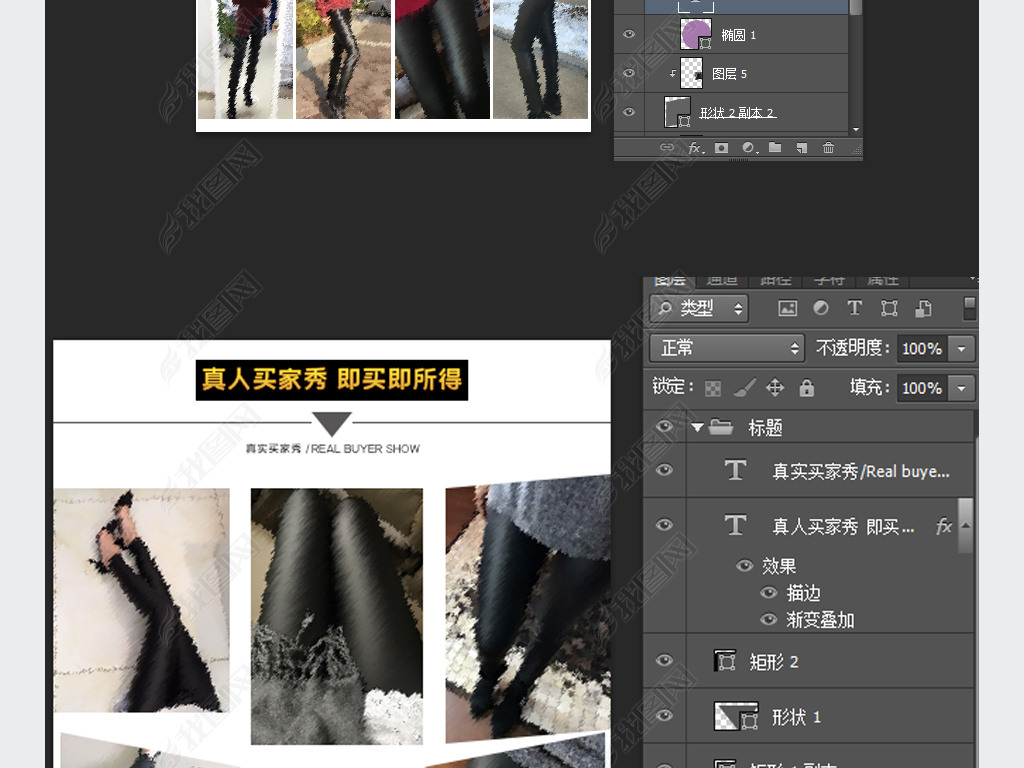The image size is (1024, 768).
Task: Filter layers by type (T) layers
Action: point(854,308)
